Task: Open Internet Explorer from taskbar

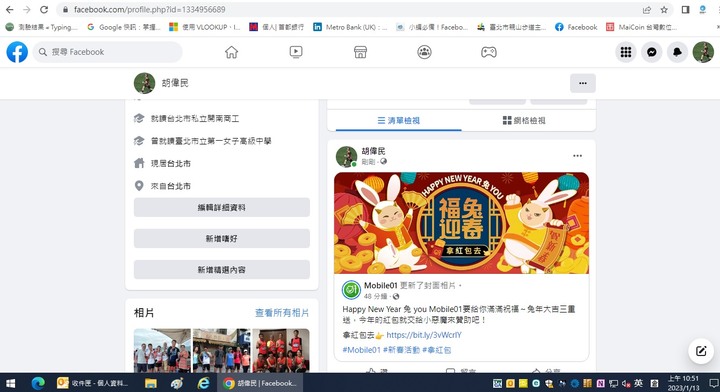Action: [x=203, y=383]
